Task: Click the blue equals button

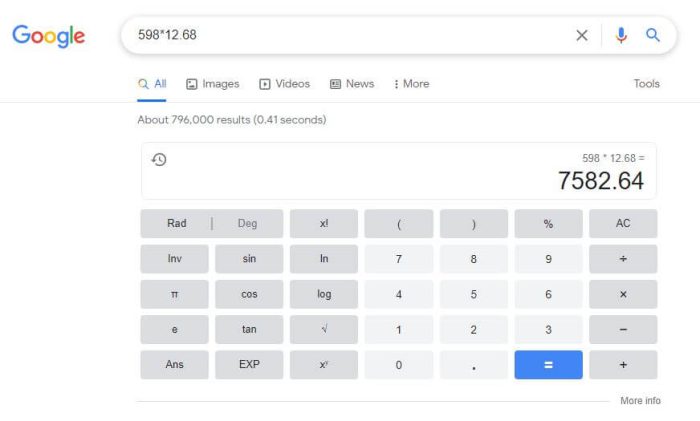Action: pyautogui.click(x=548, y=365)
